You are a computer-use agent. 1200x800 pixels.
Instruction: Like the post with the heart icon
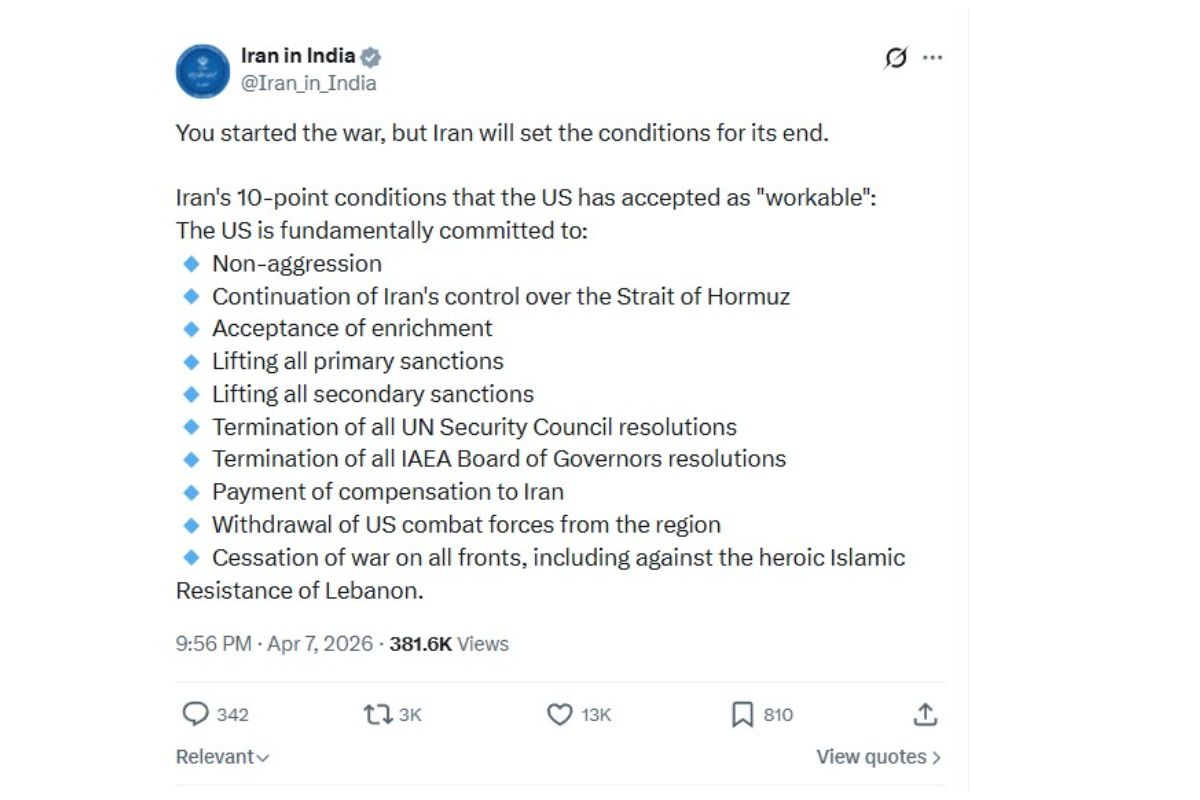coord(560,714)
